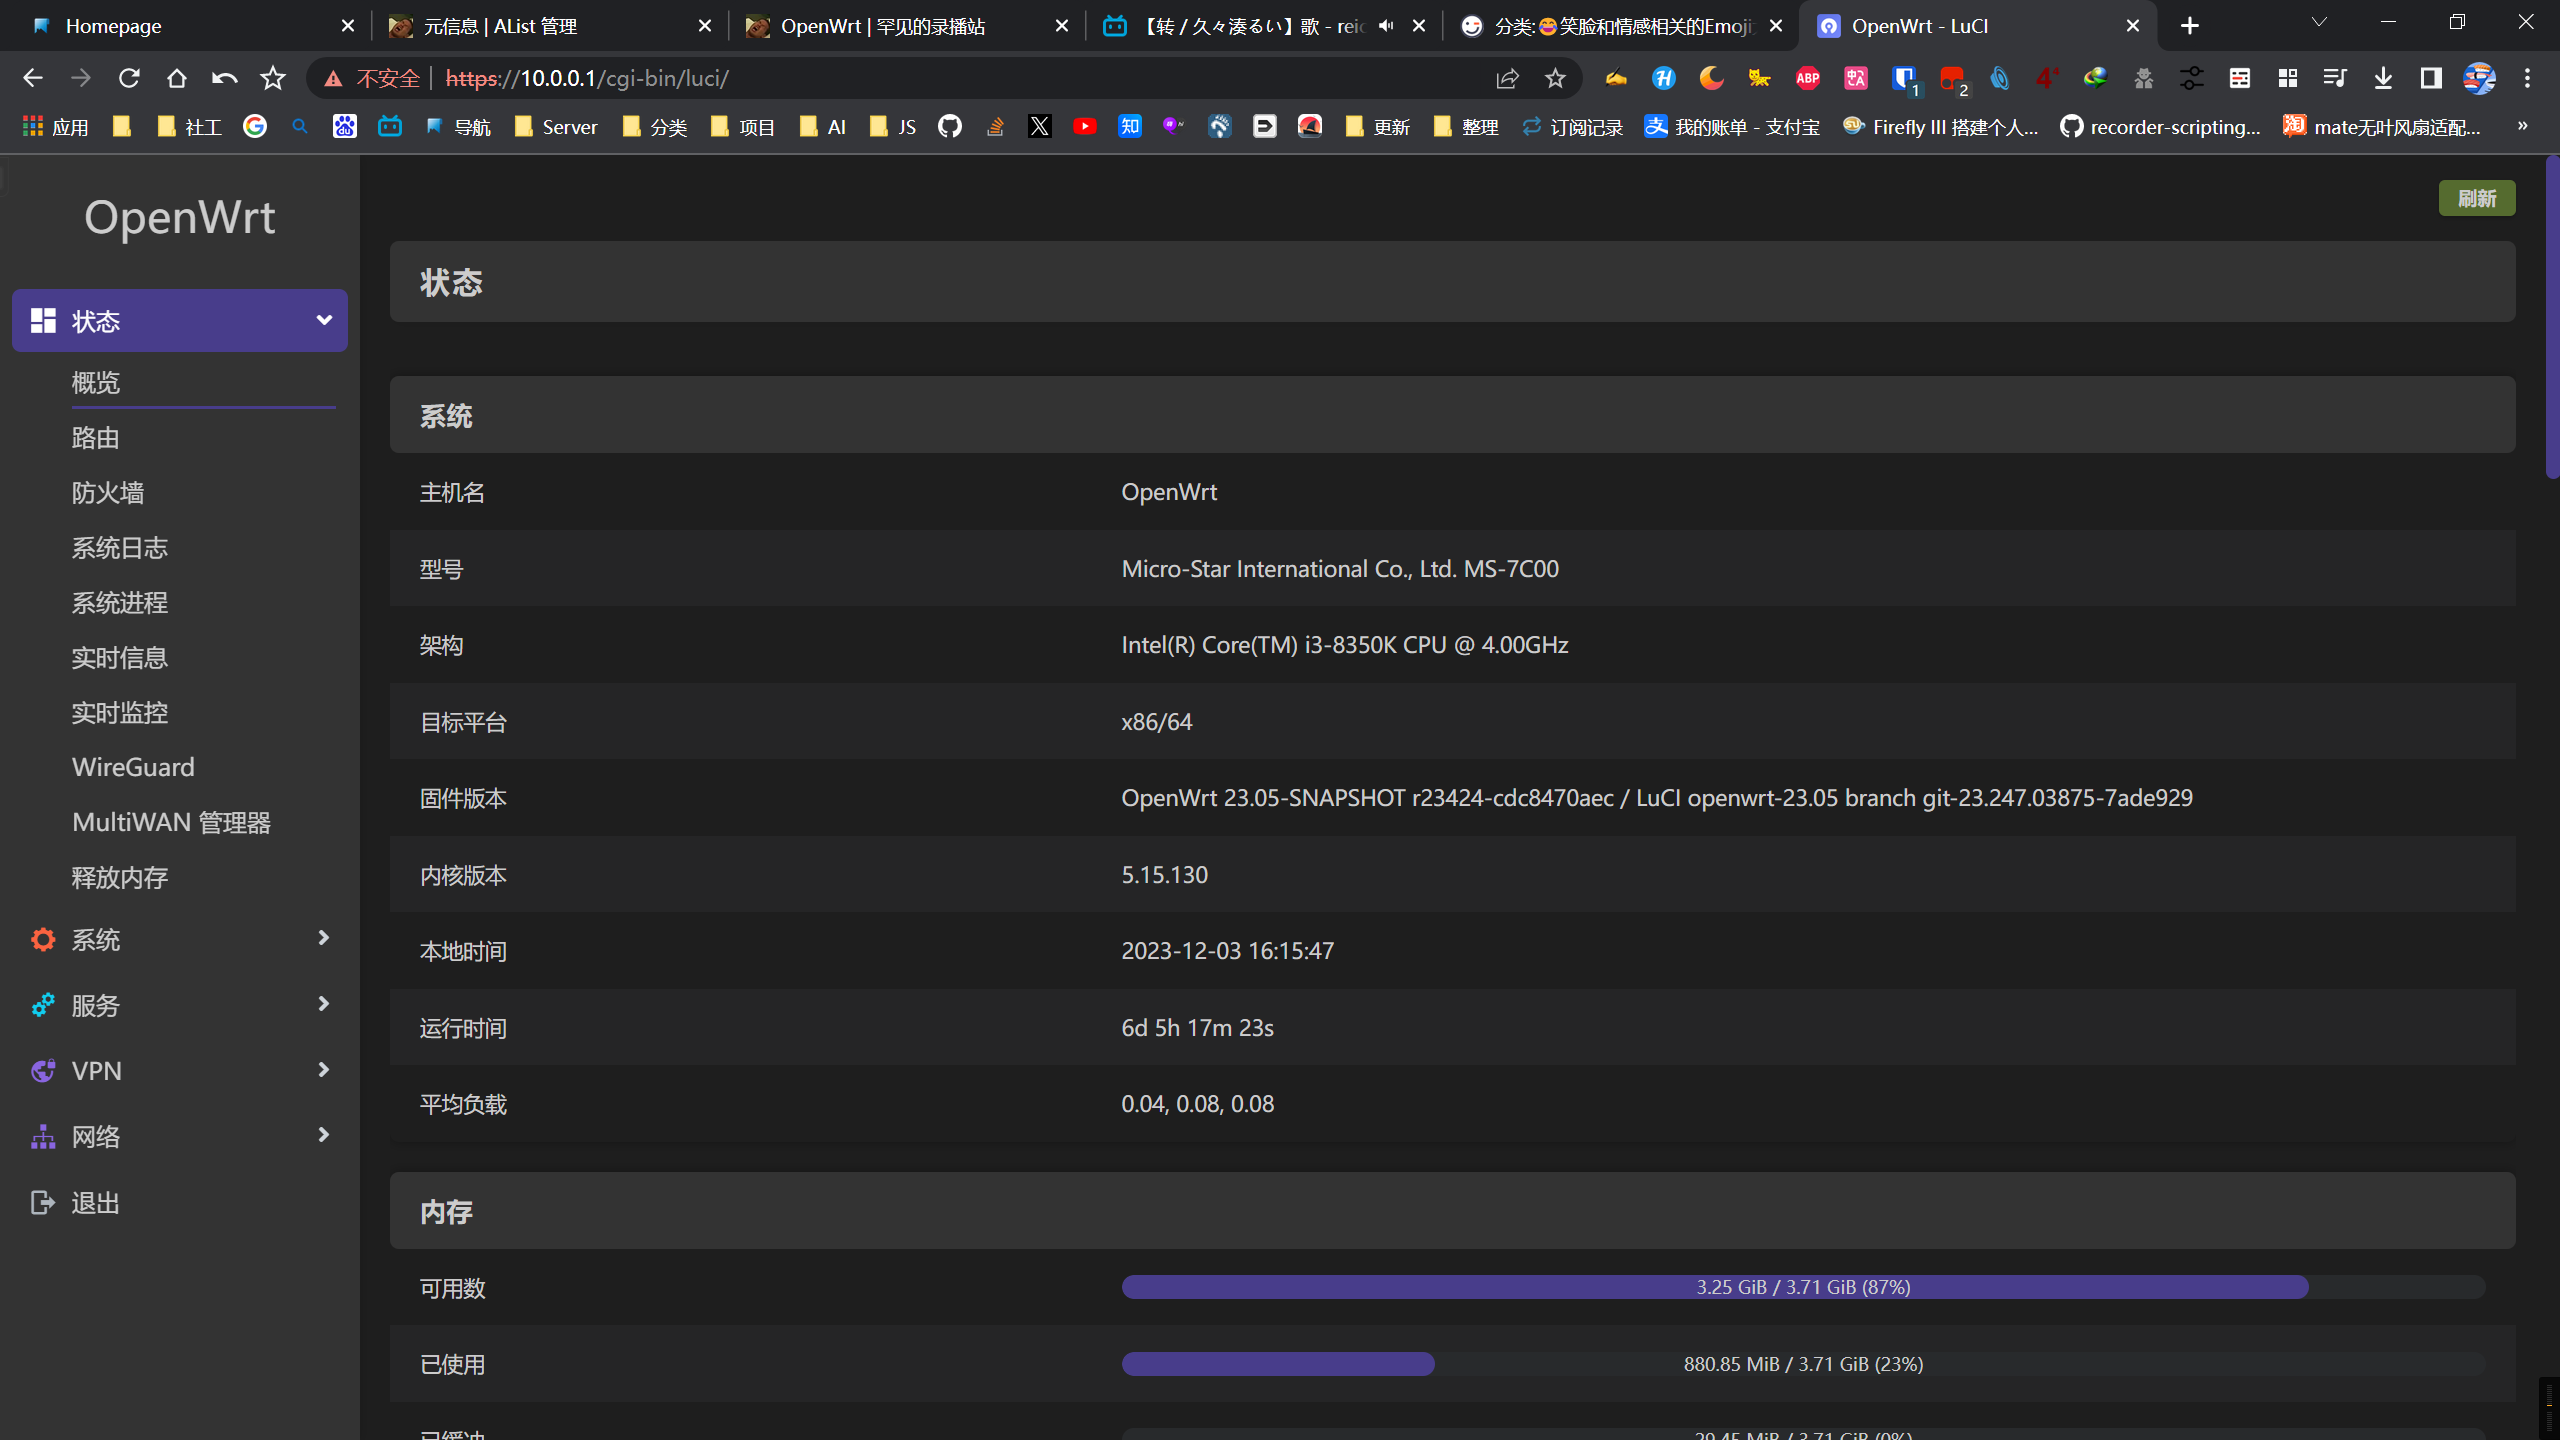Click the undo closed tab icon
The width and height of the screenshot is (2560, 1440).
225,78
